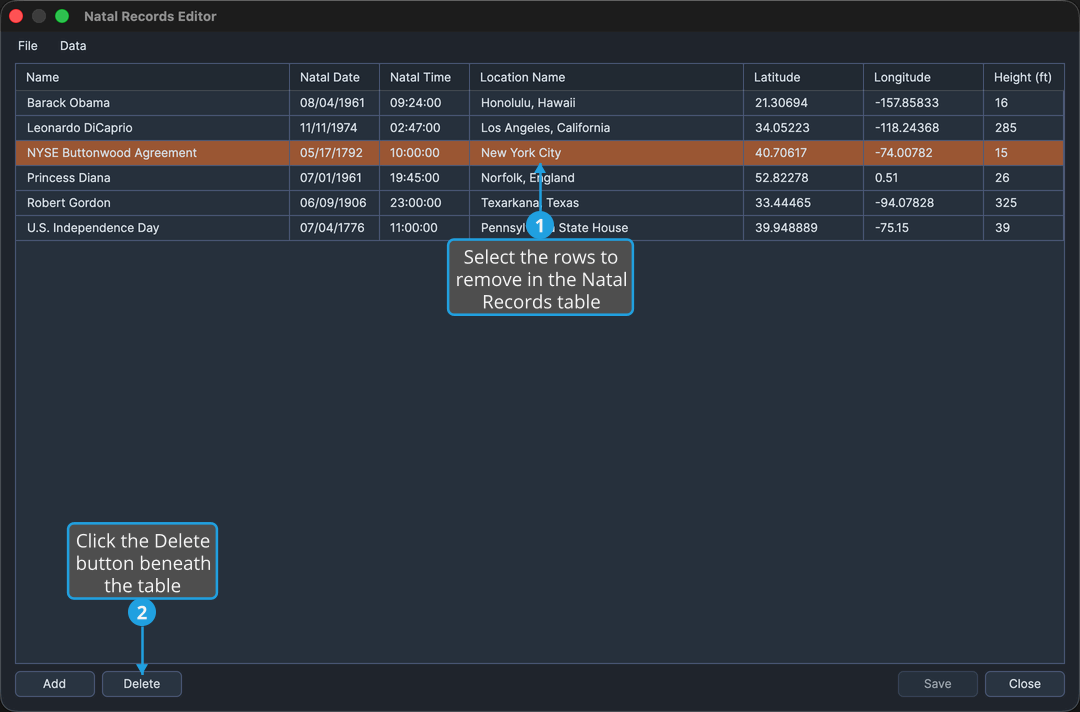
Task: Click the Natal Time column header
Action: click(x=424, y=77)
